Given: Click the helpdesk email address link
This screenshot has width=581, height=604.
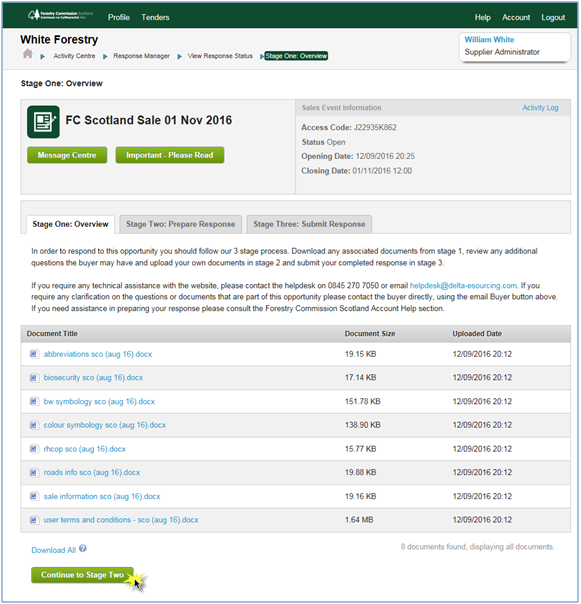Looking at the screenshot, I should click(463, 285).
